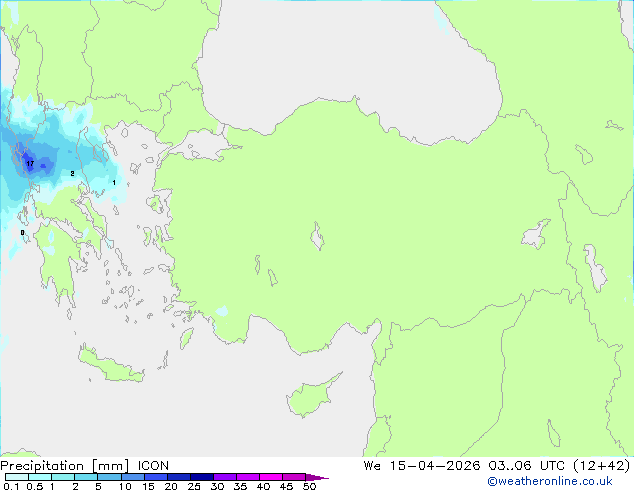Click the 20–25 mm legend color box
The width and height of the screenshot is (634, 490).
coord(179,477)
